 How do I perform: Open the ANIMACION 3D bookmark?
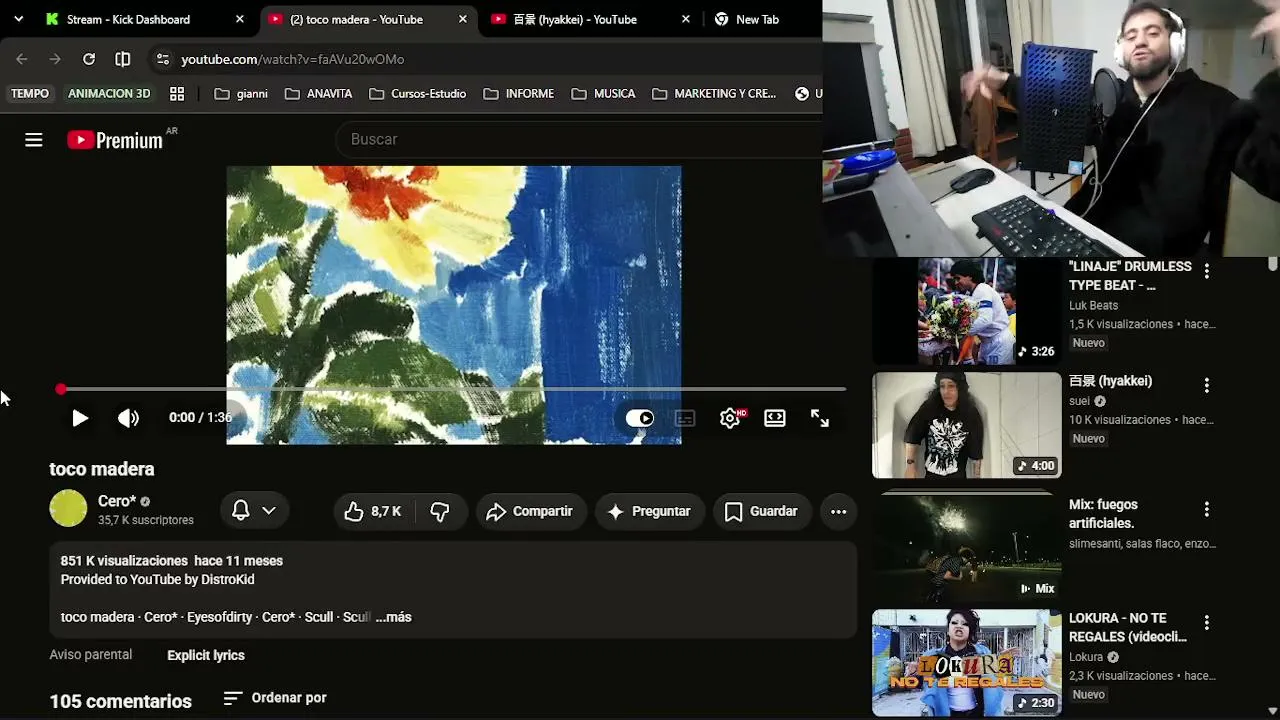coord(109,94)
